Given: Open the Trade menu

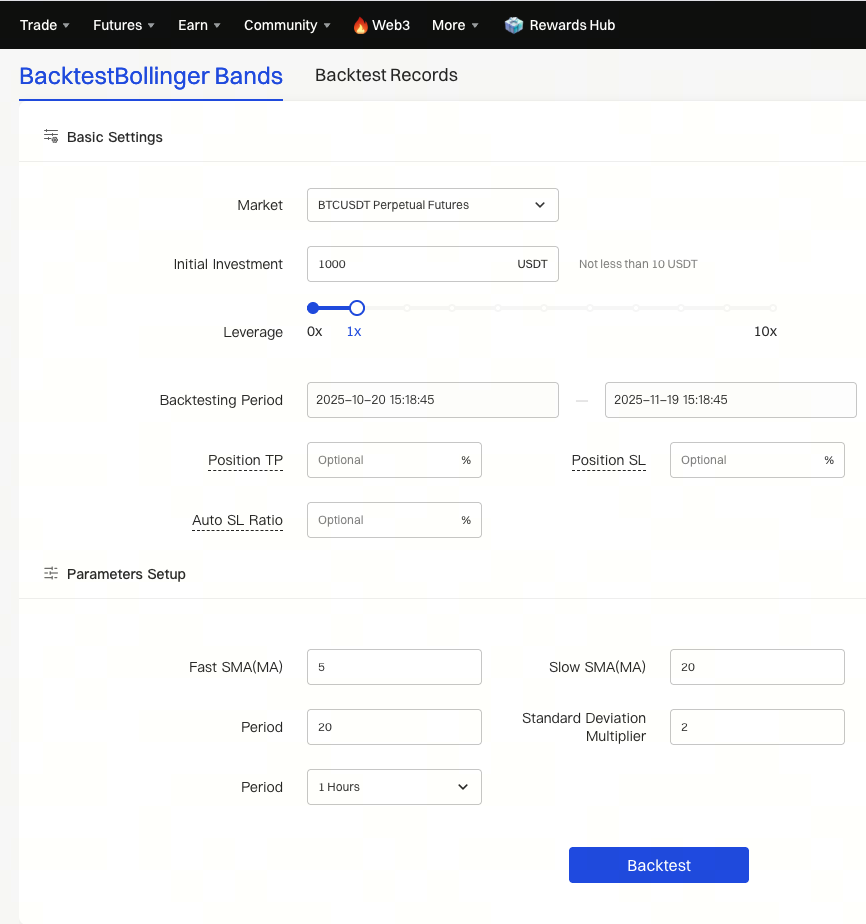Looking at the screenshot, I should coord(44,25).
